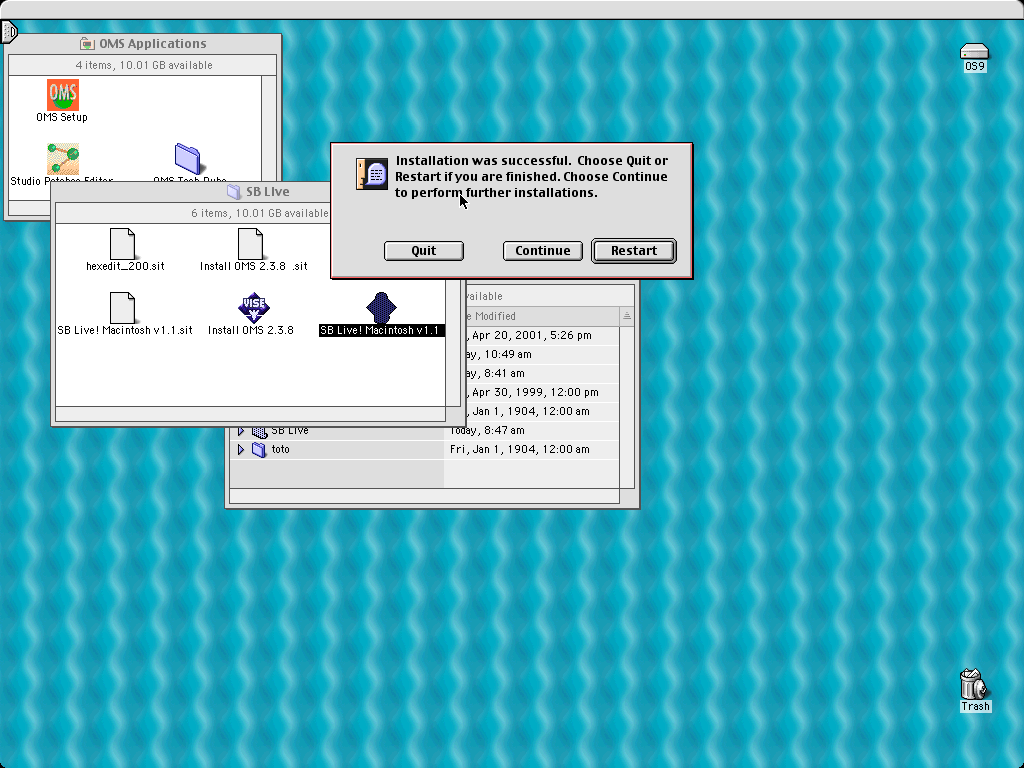Click 'Apr 30, 1999, 12:00 pm' date entry
1024x768 pixels.
click(x=535, y=392)
